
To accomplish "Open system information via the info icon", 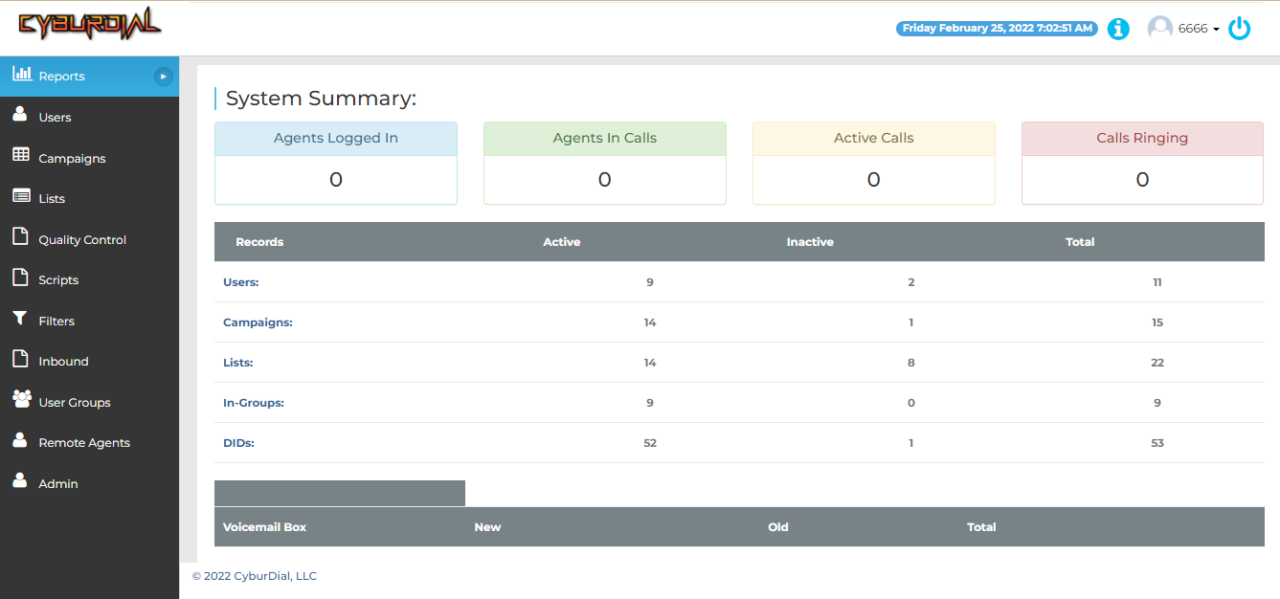I will 1117,28.
